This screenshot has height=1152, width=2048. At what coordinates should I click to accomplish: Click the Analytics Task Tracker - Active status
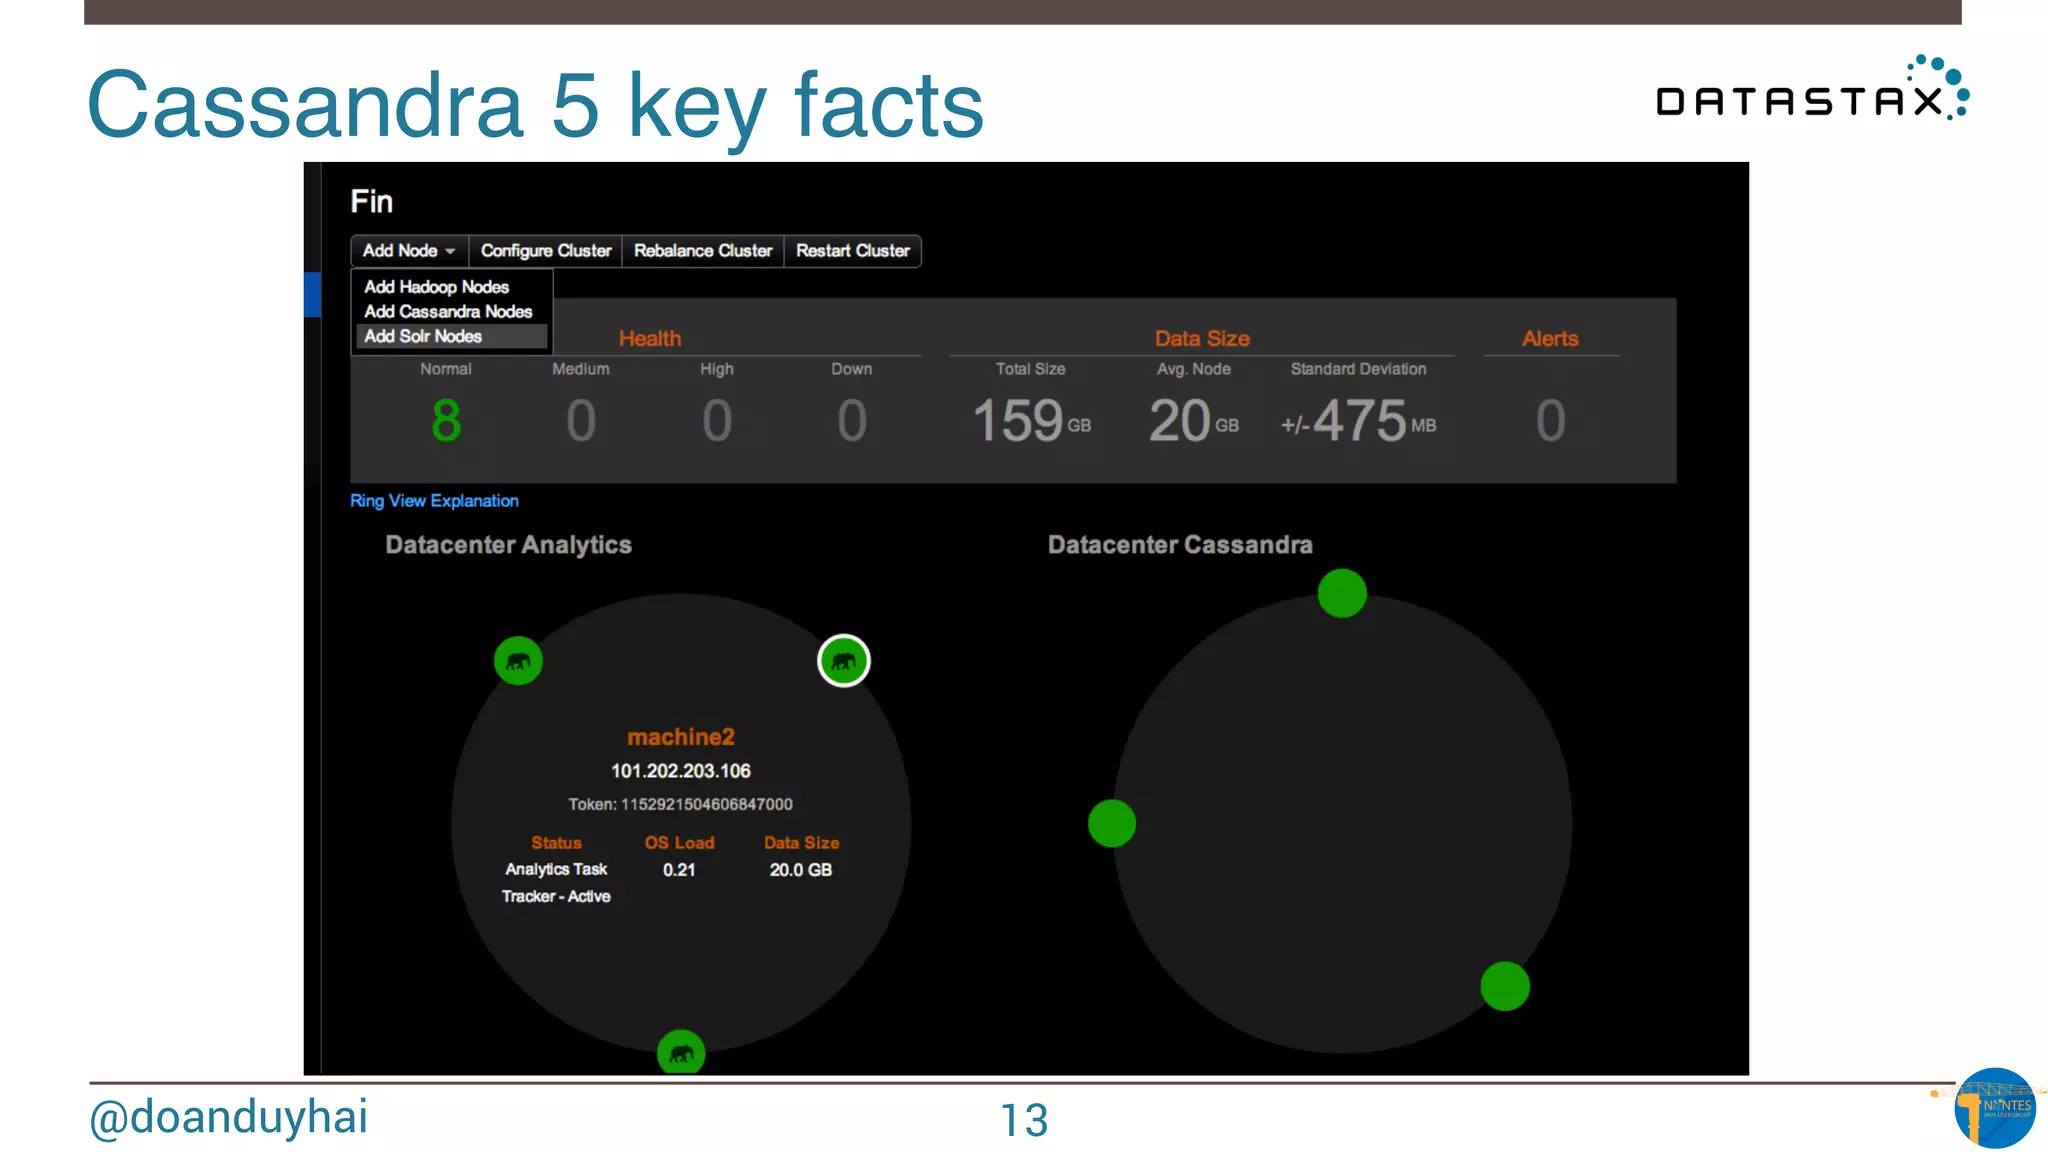[556, 883]
